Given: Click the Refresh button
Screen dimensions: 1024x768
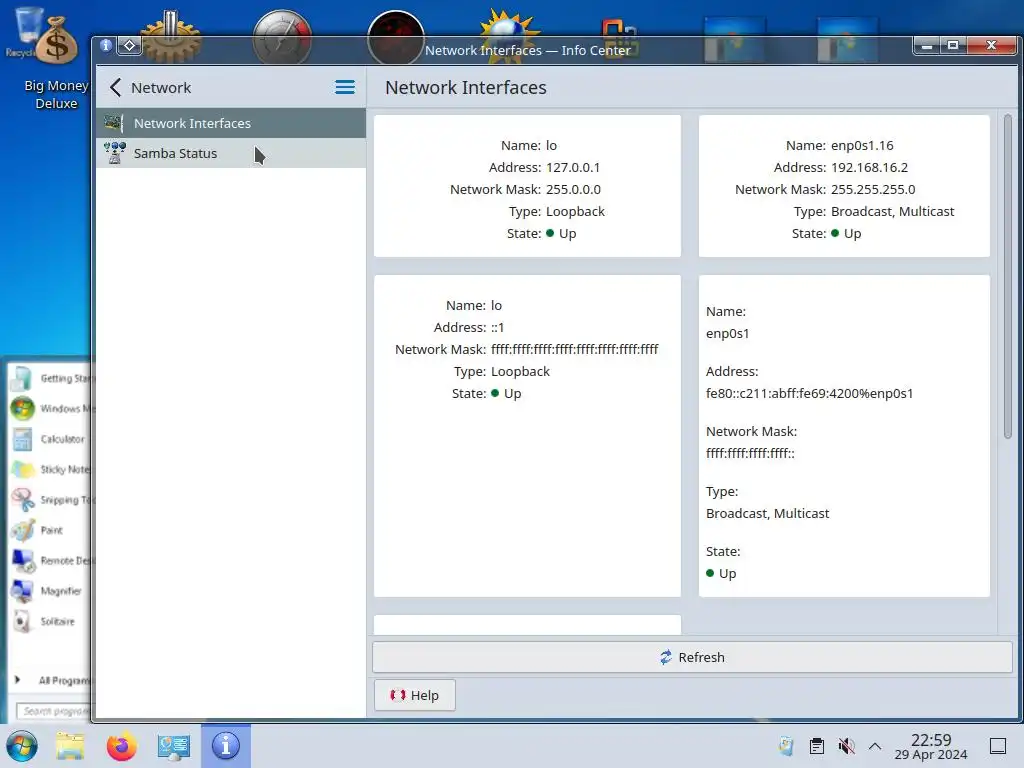Looking at the screenshot, I should pos(692,657).
